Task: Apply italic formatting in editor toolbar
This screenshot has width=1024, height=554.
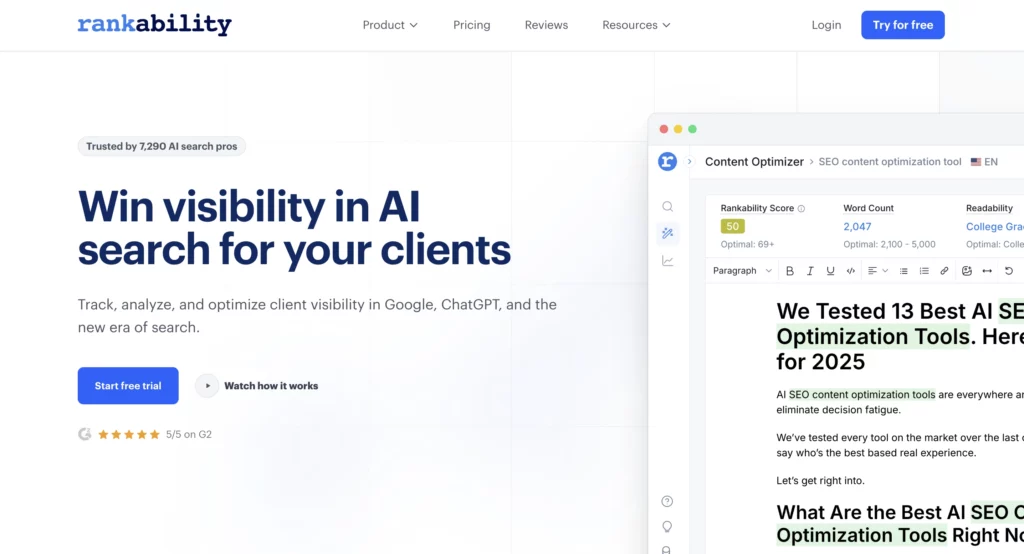Action: (810, 271)
